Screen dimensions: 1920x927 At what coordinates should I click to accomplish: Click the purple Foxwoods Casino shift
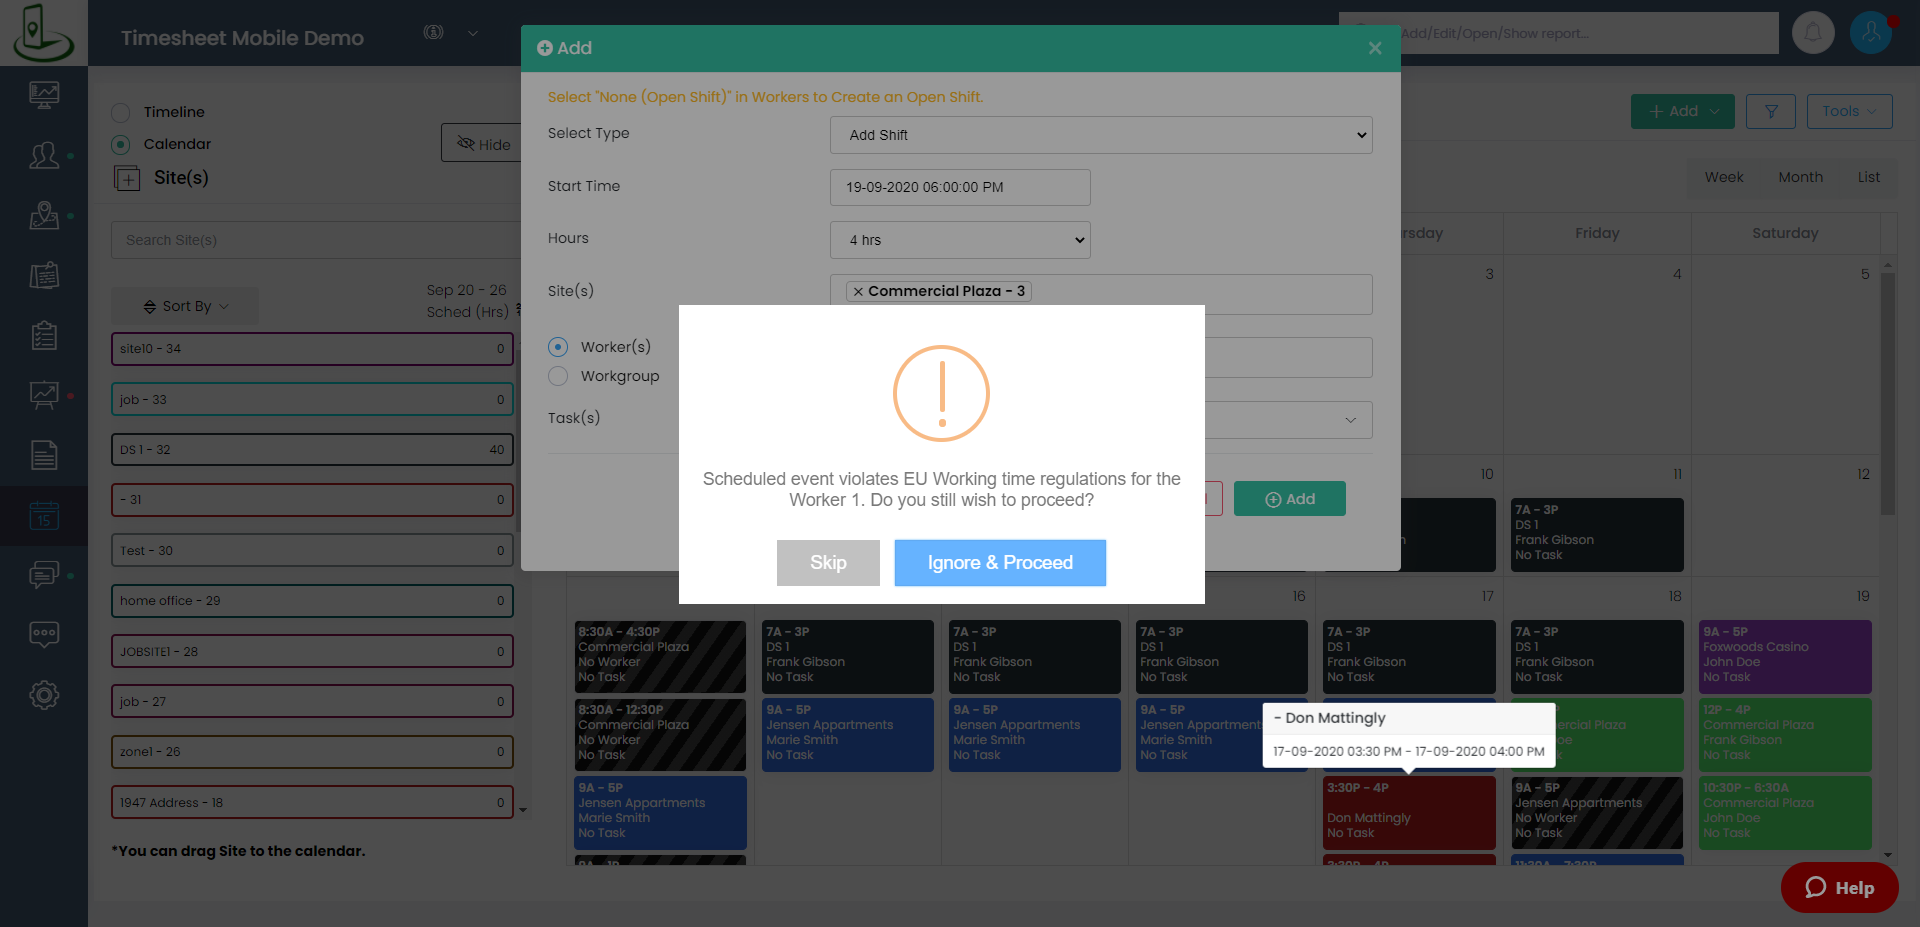(1784, 657)
